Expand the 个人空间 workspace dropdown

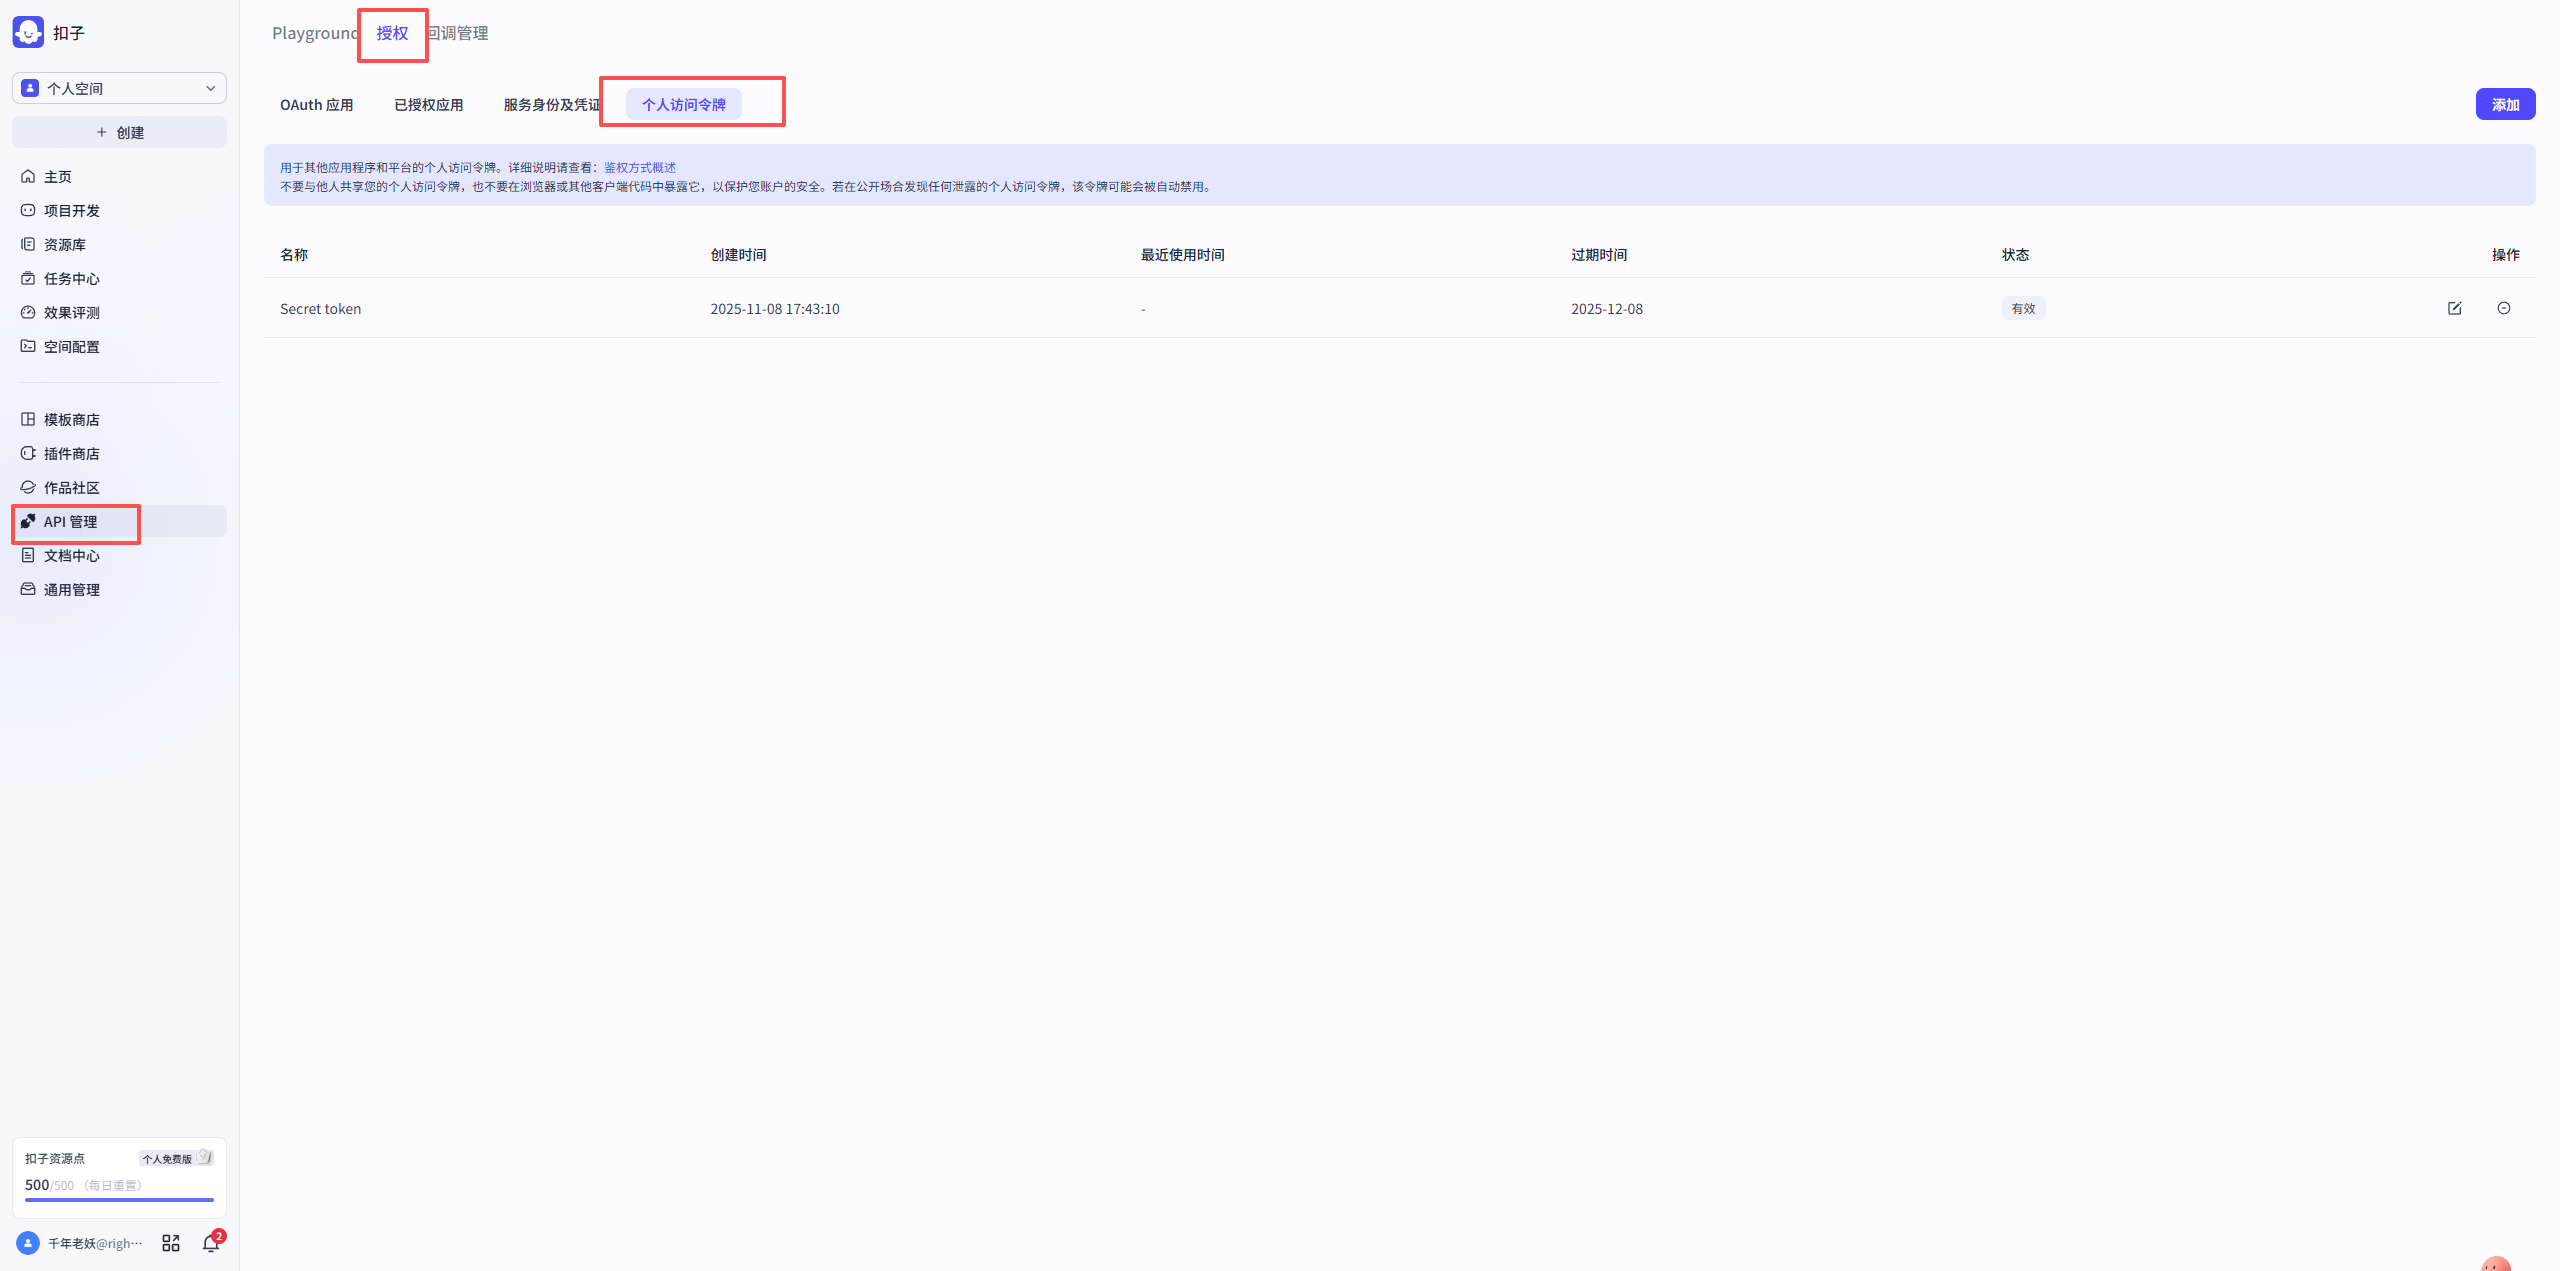119,88
